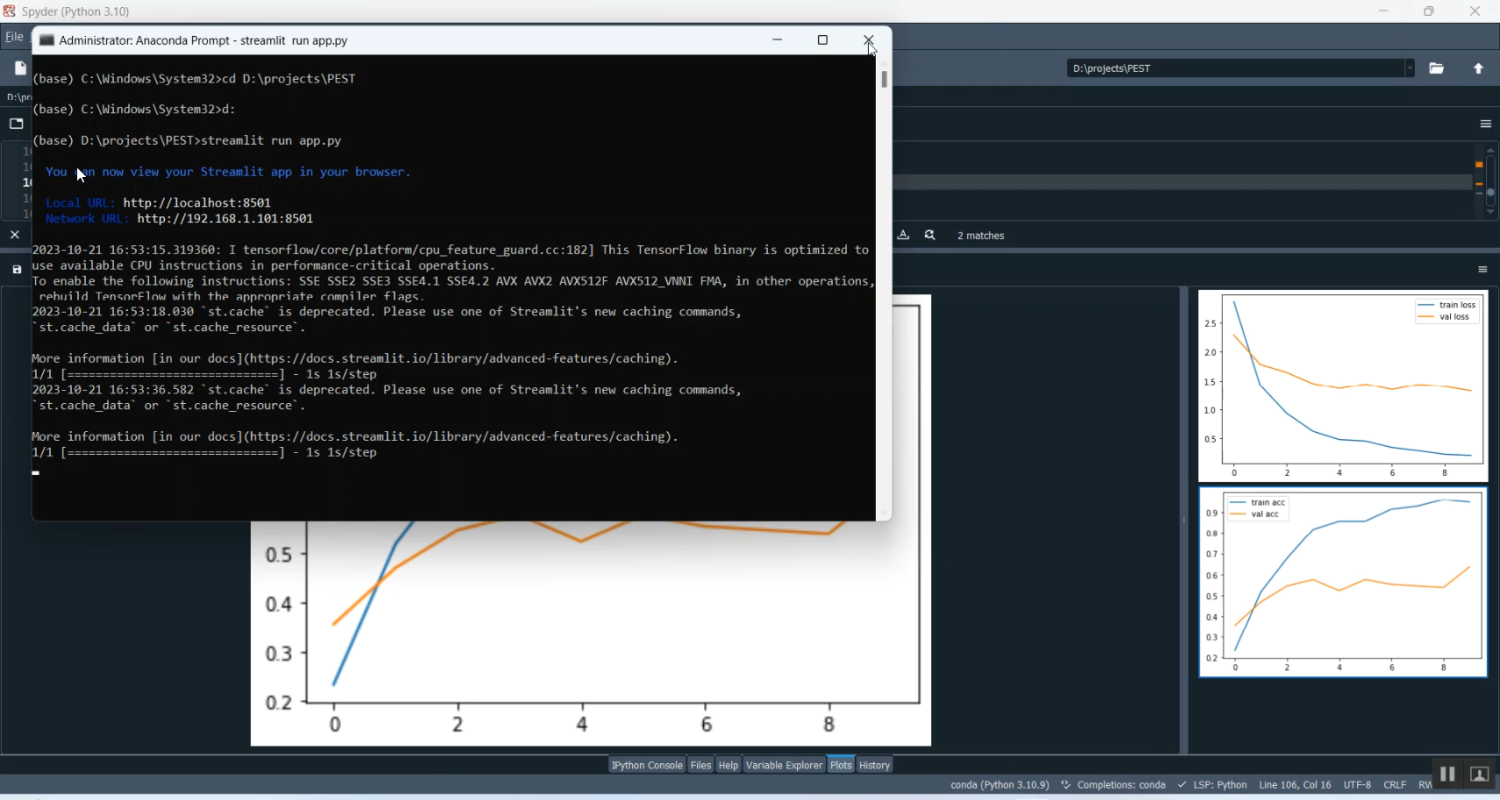
Task: Click the browse tabs icon in editor
Action: click(x=16, y=124)
